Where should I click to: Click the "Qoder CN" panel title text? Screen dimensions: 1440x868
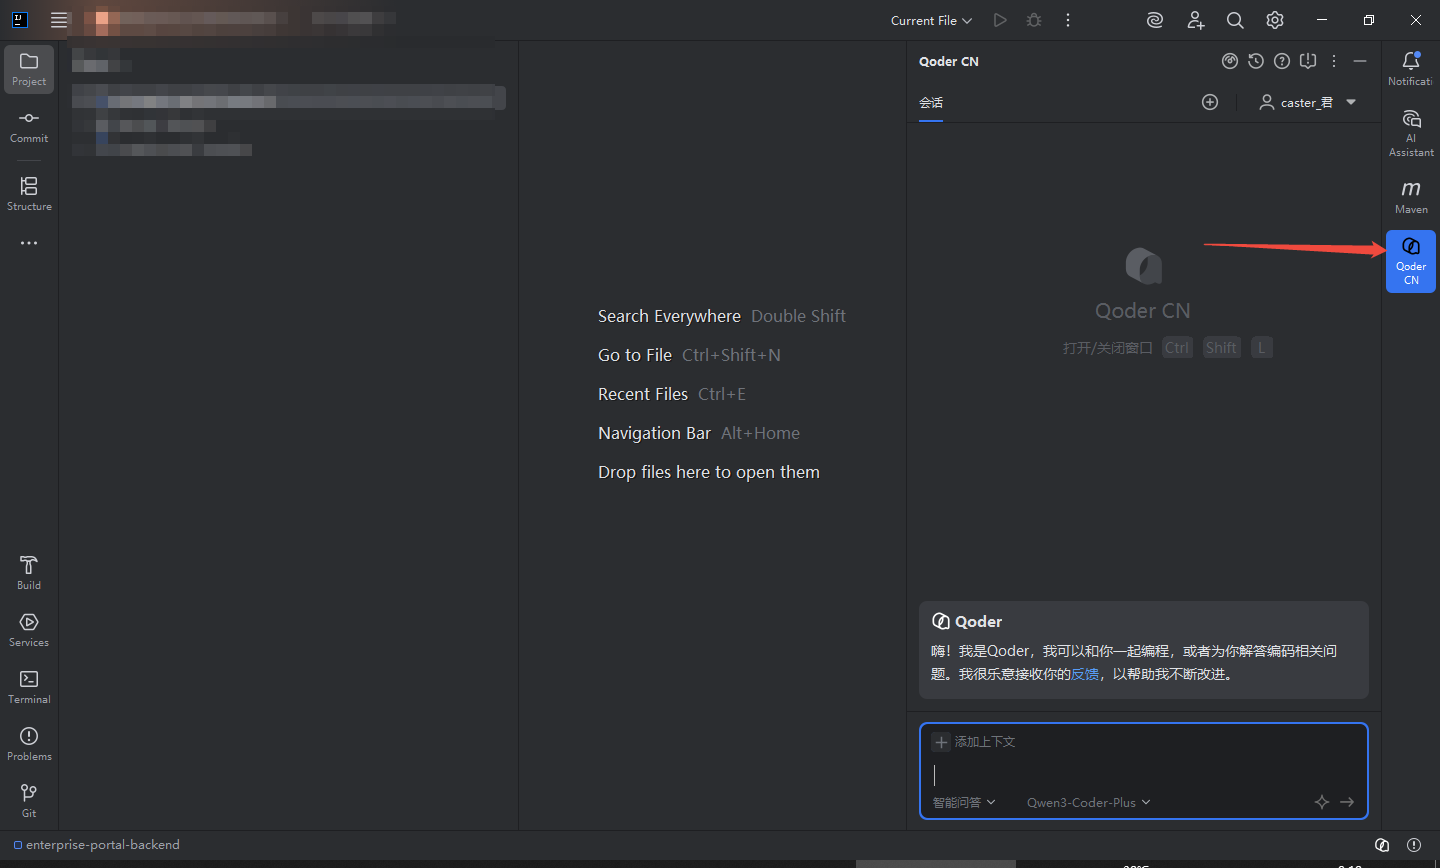[x=949, y=61]
